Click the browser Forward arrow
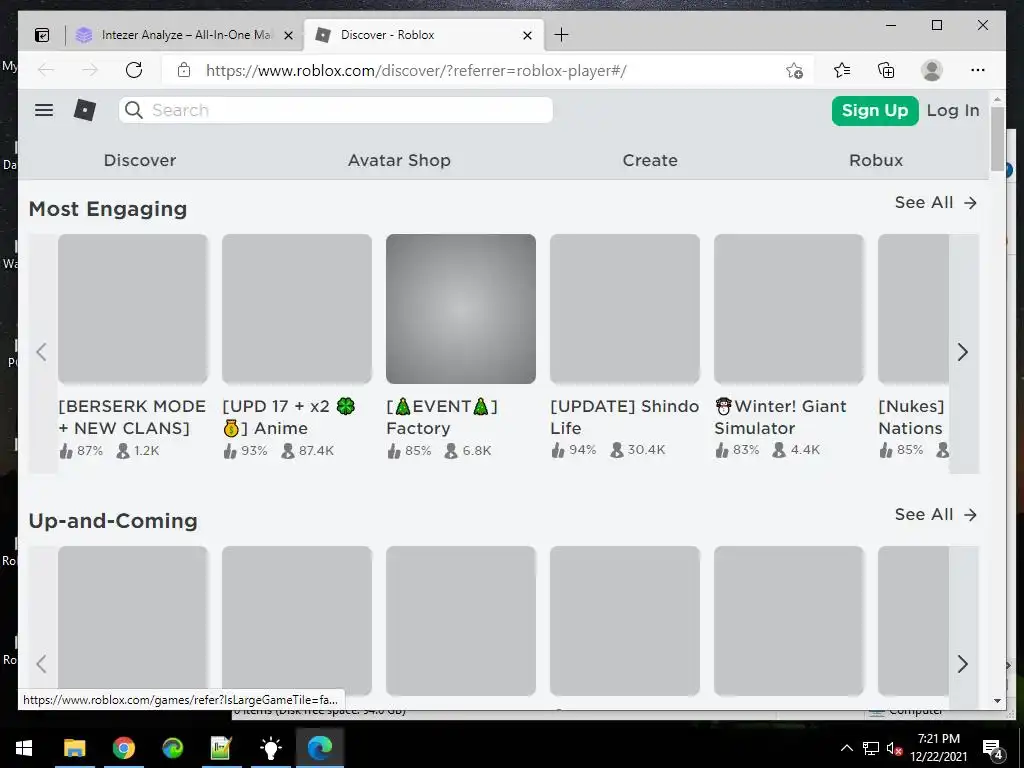Image resolution: width=1024 pixels, height=768 pixels. 90,70
